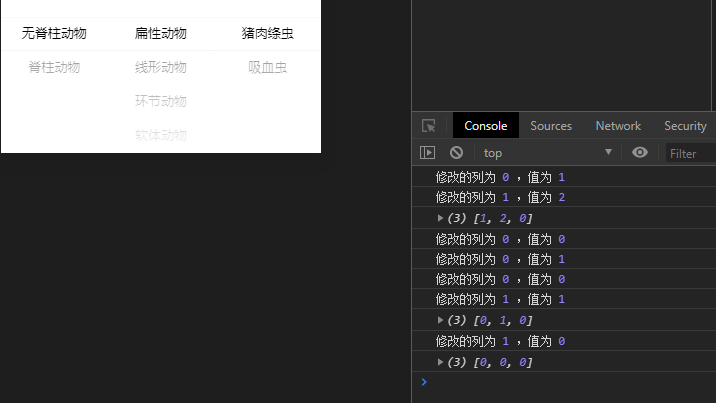Select 脊柱动物 in the first picker column

click(x=54, y=68)
